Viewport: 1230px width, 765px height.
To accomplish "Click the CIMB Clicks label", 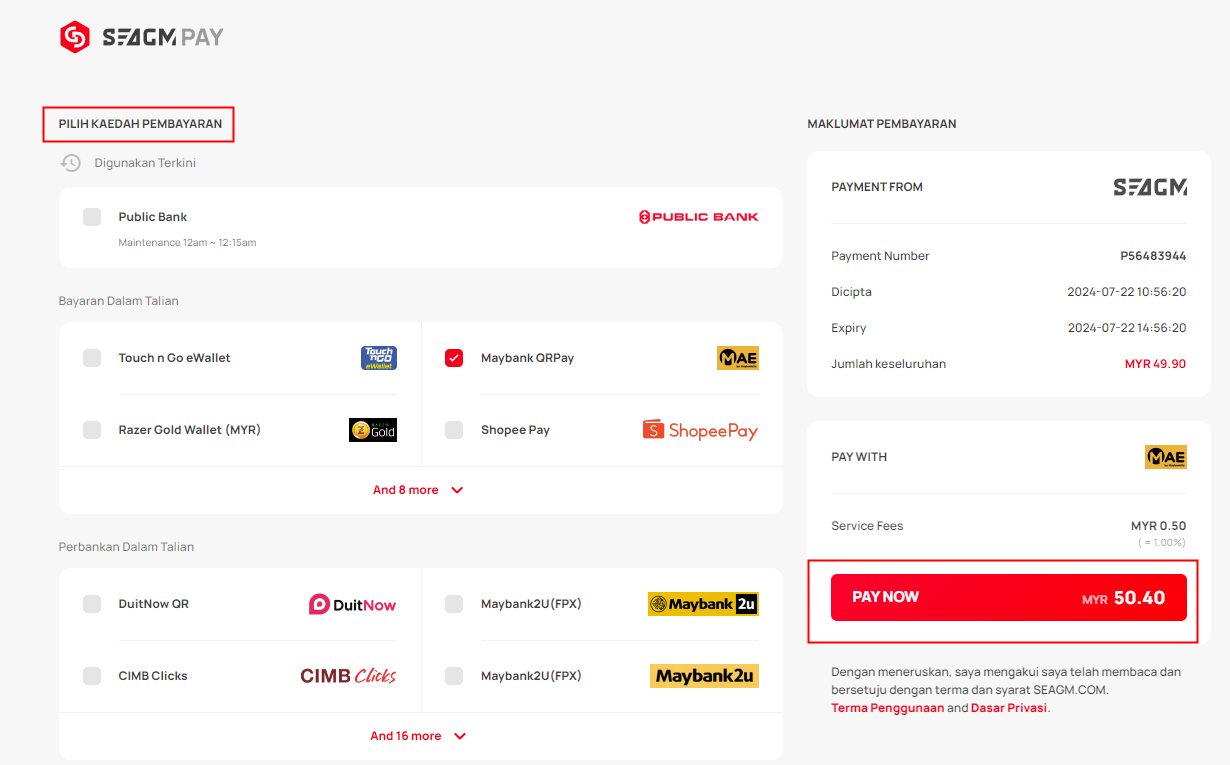I will [153, 676].
